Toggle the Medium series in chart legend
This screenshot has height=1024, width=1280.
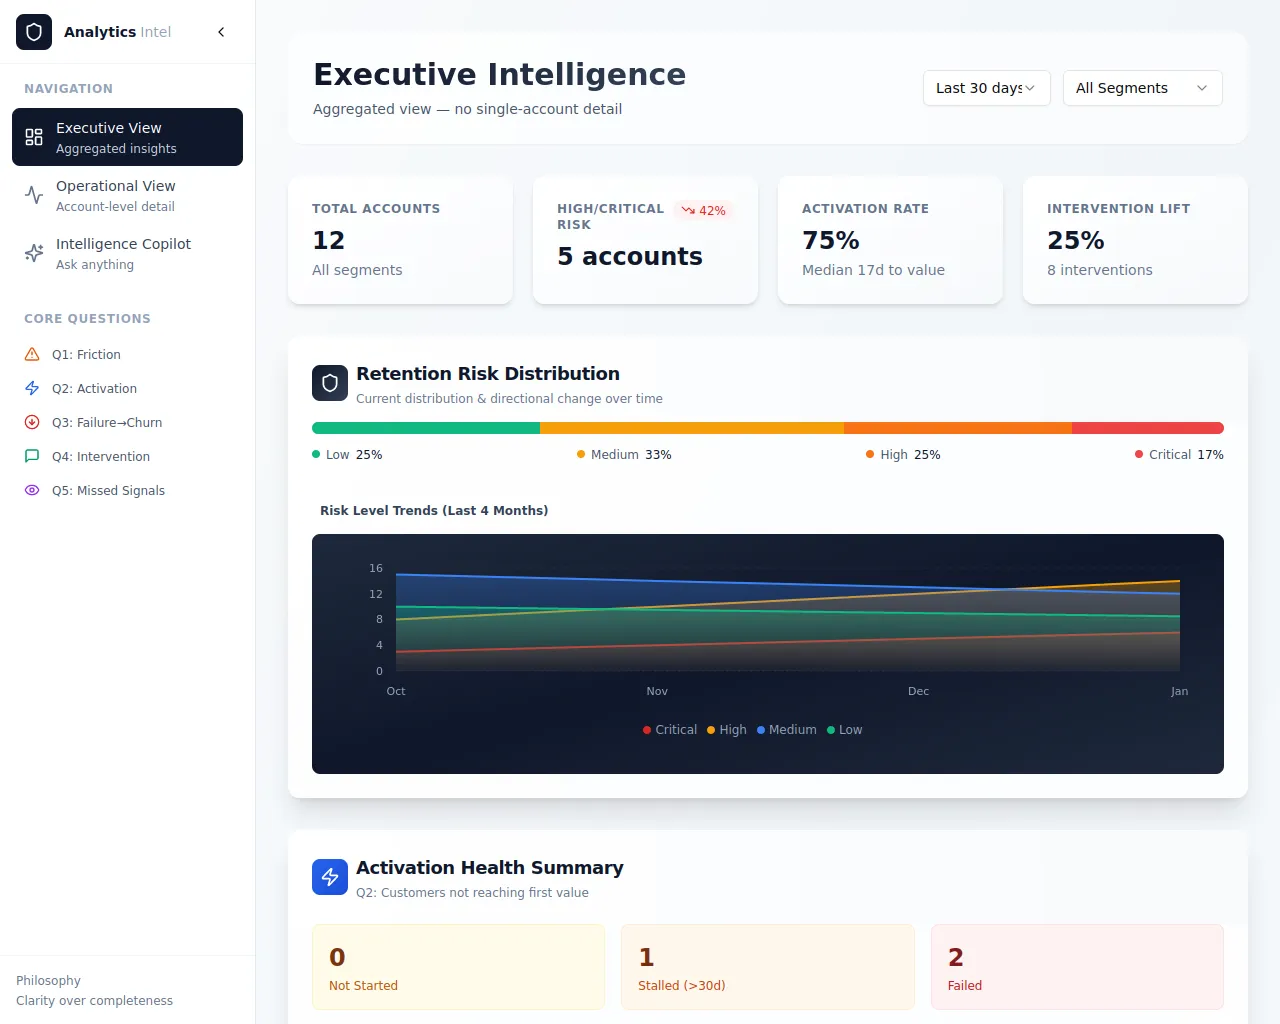[787, 730]
